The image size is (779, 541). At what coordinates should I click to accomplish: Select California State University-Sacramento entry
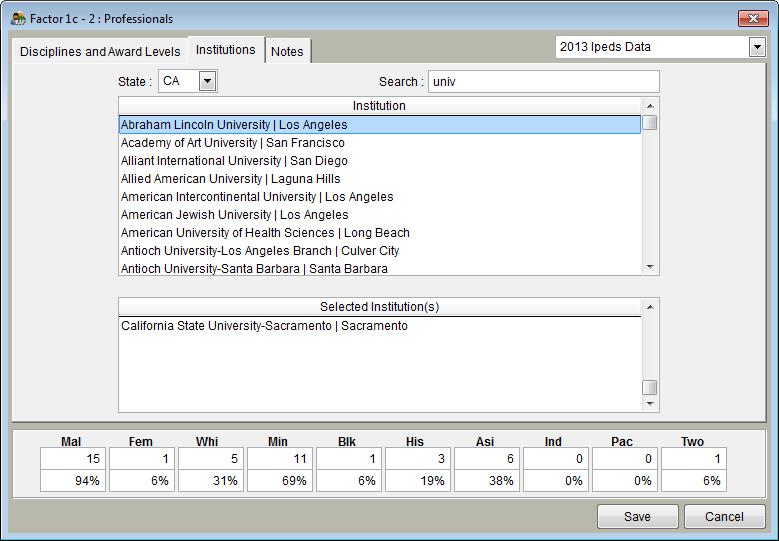coord(380,326)
